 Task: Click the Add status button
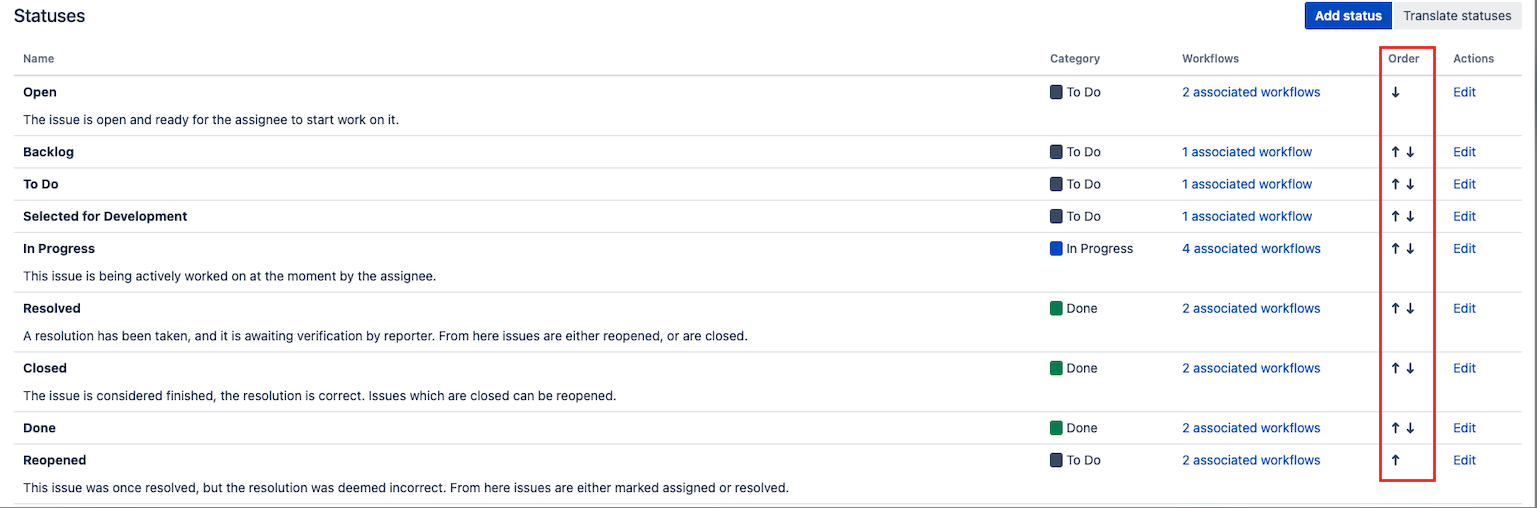pos(1348,16)
